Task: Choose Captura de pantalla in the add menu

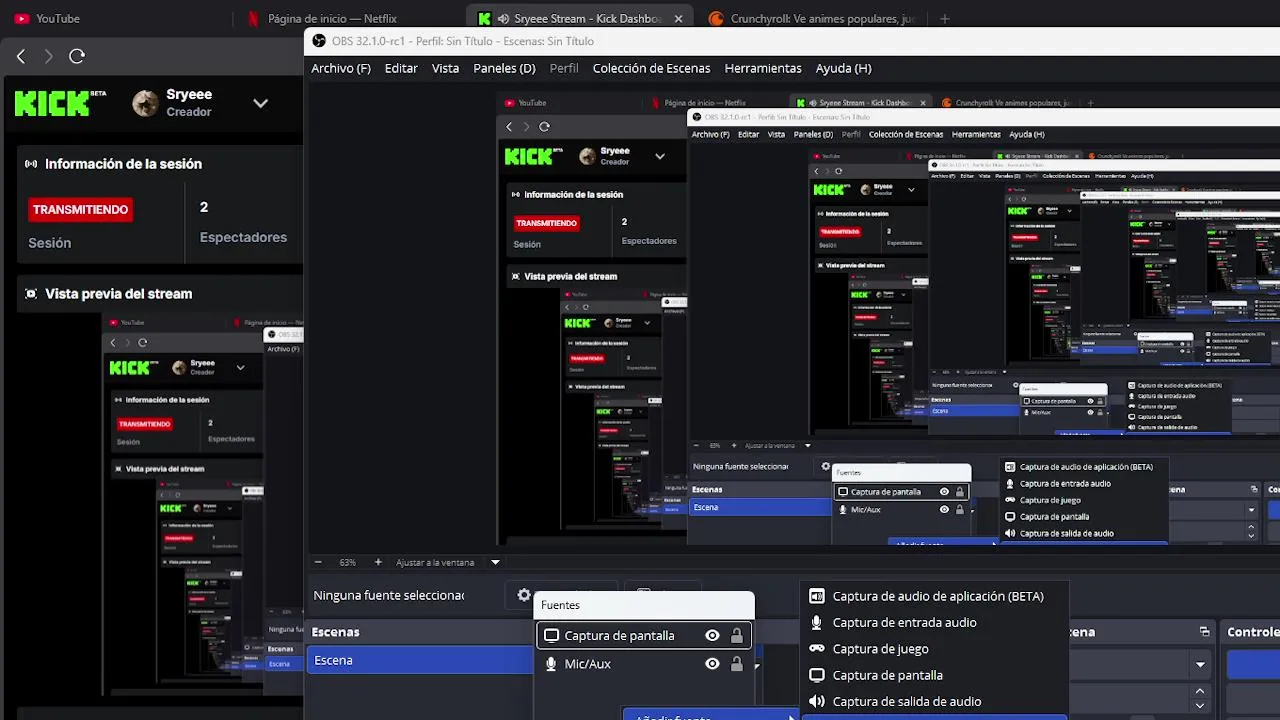Action: click(934, 675)
